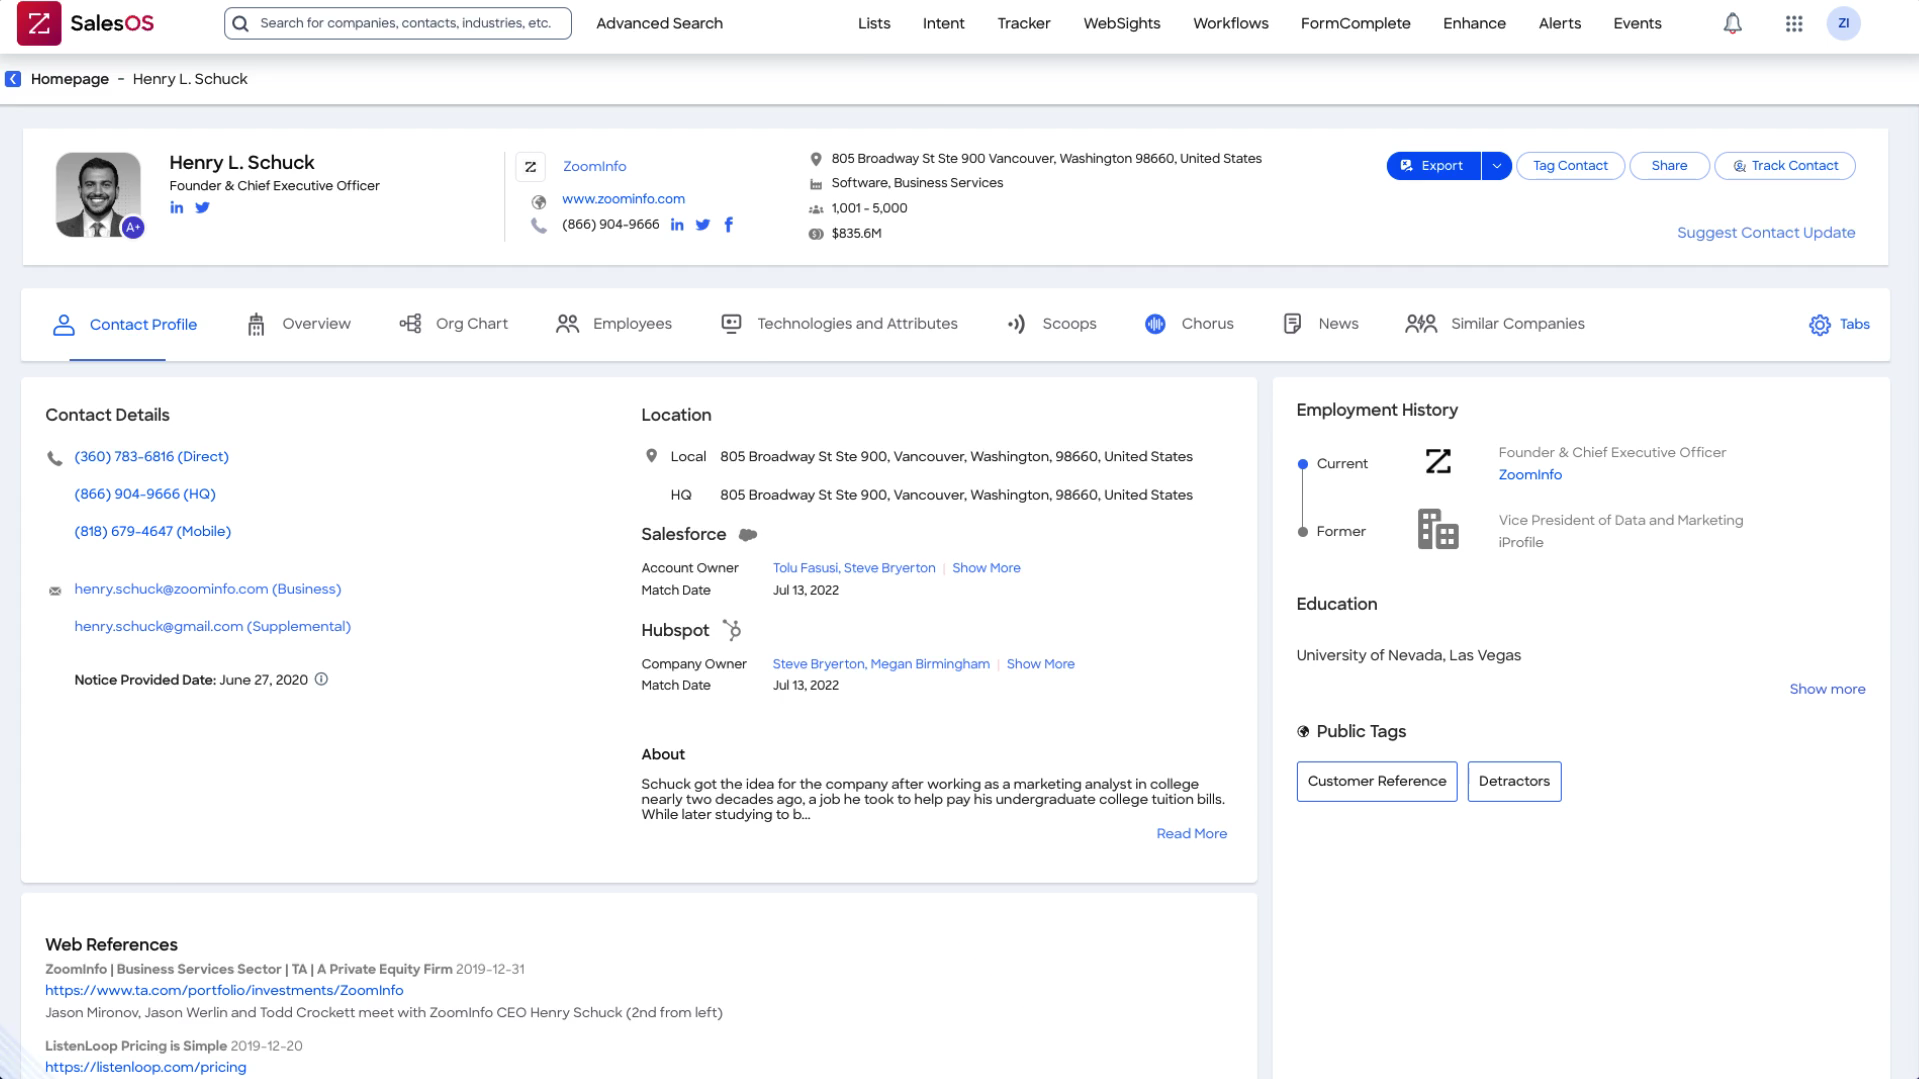
Task: Click the Tabs settings gear icon
Action: click(x=1820, y=325)
